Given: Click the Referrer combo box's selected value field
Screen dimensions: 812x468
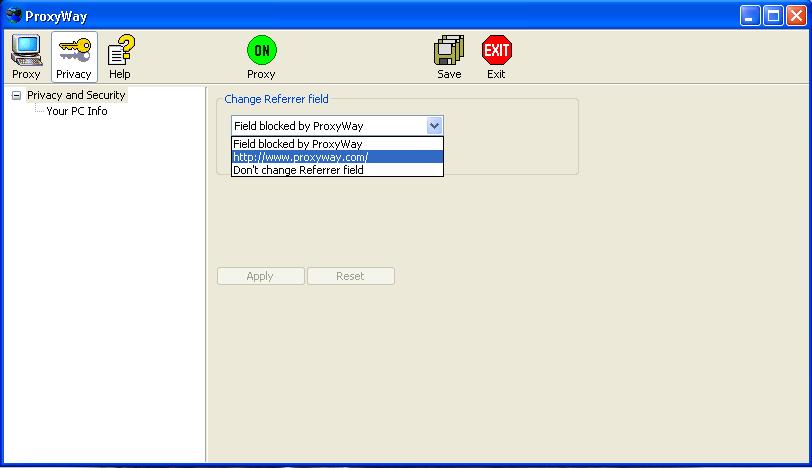Looking at the screenshot, I should (x=329, y=126).
